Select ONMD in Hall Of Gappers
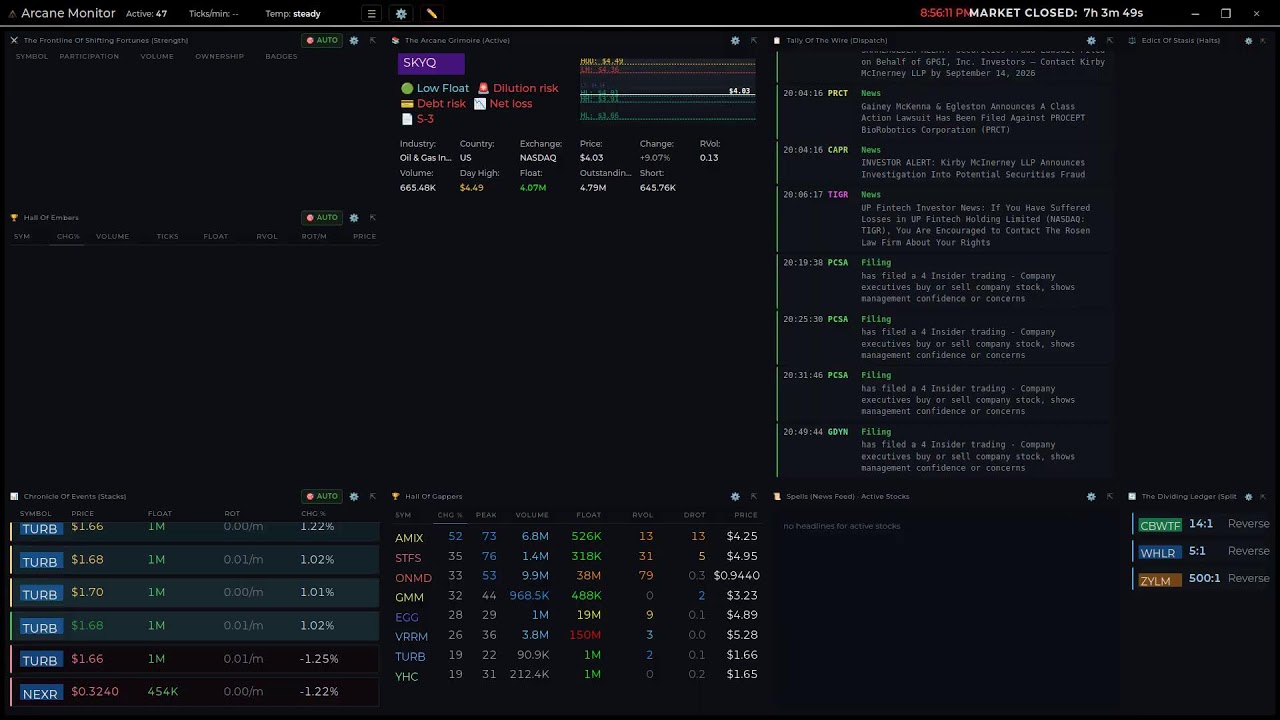 point(413,578)
